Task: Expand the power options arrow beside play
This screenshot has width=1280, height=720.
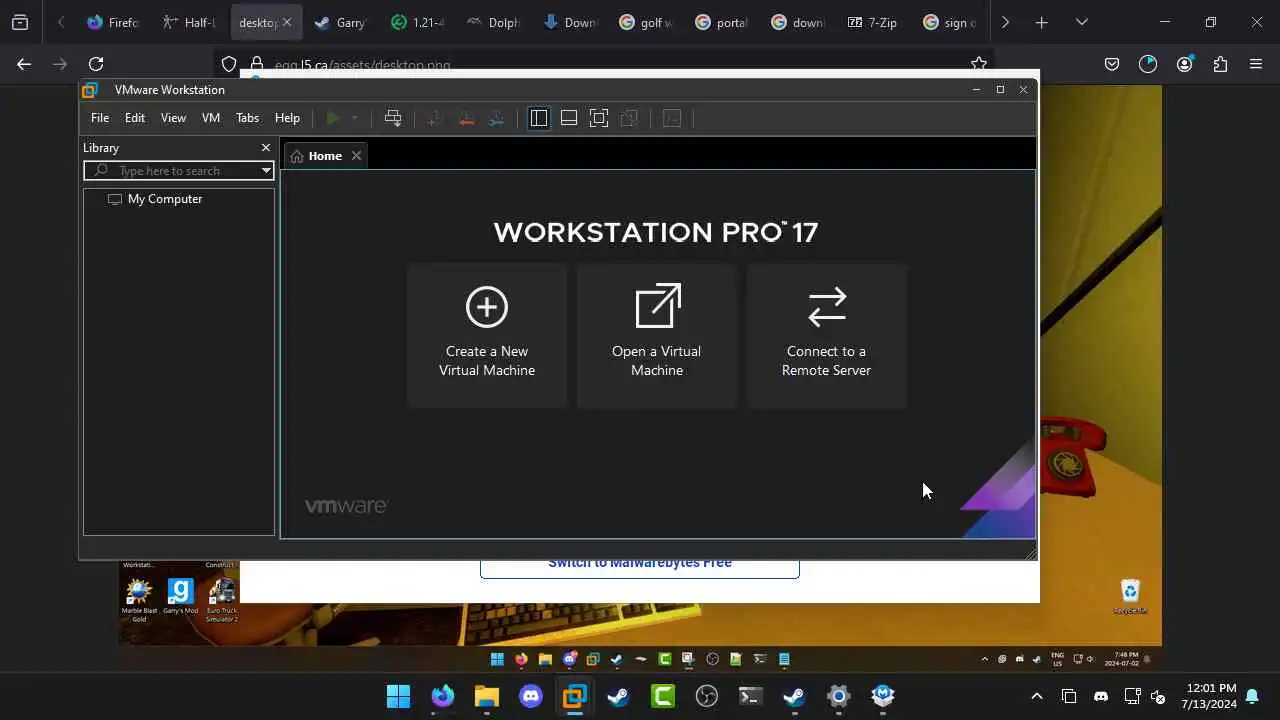Action: click(354, 118)
